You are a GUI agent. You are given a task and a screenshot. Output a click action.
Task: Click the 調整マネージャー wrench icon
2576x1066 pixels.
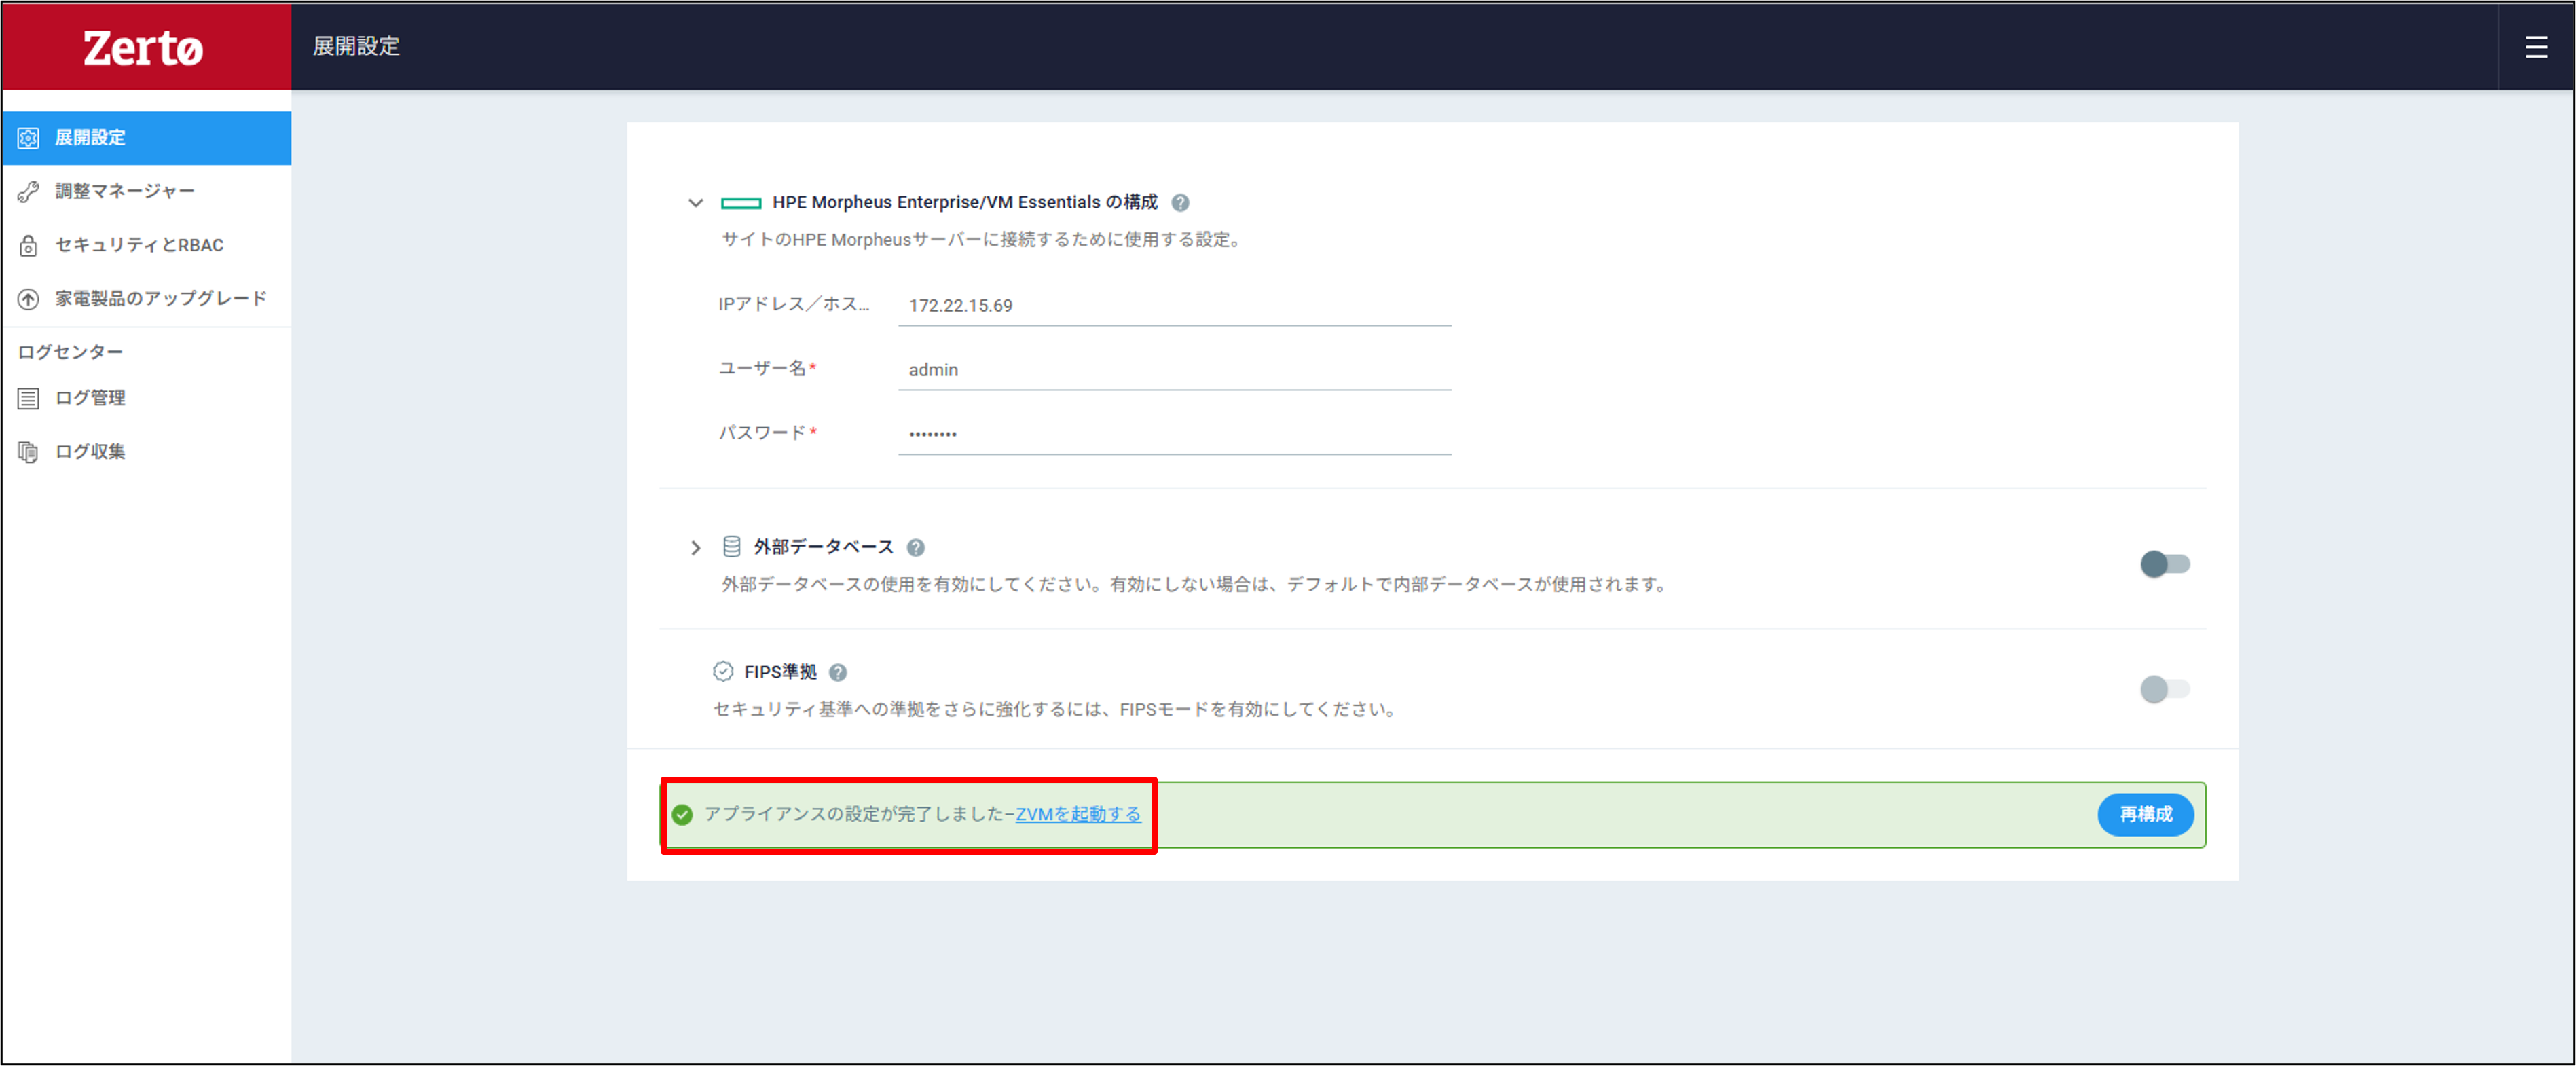click(28, 191)
